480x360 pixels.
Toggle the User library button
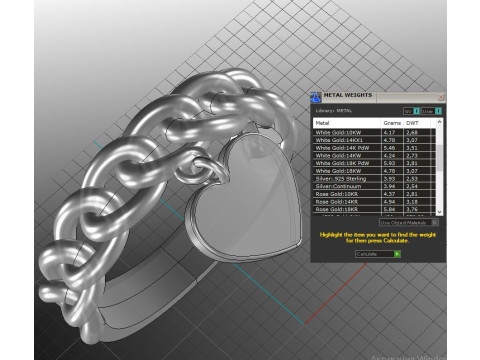tap(431, 111)
